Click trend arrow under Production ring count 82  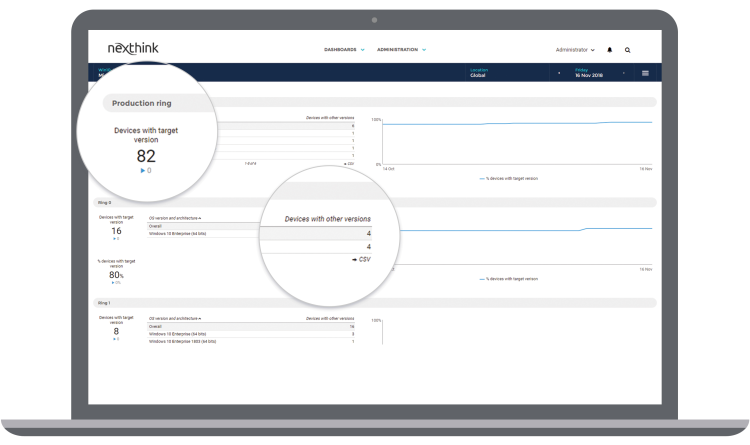pos(144,170)
